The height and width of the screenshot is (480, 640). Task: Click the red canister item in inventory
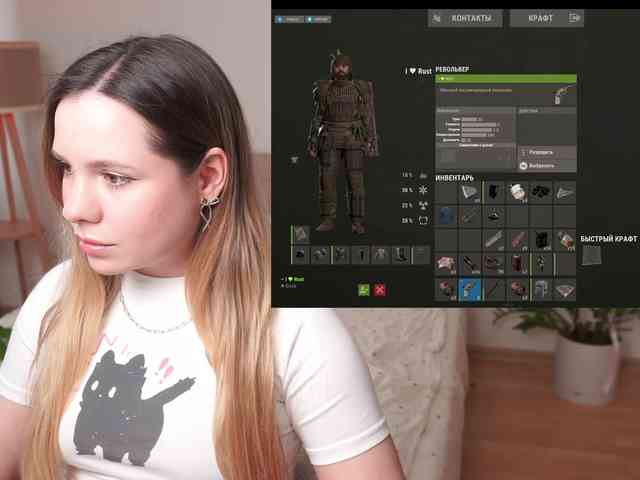pos(518,264)
